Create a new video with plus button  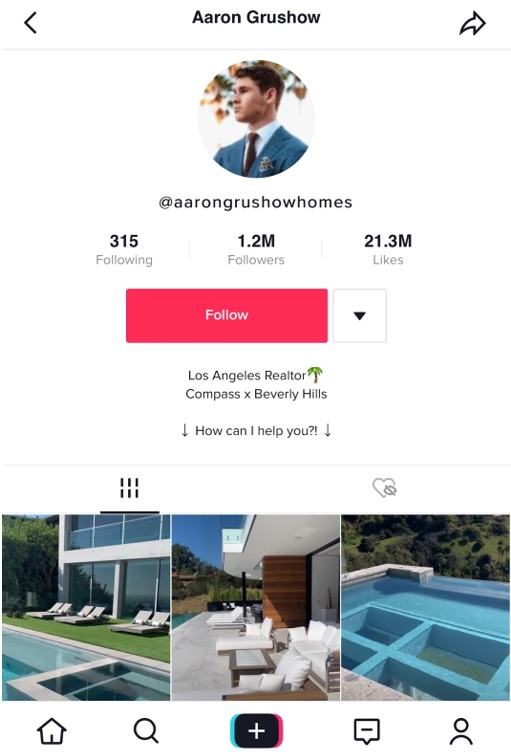(256, 731)
